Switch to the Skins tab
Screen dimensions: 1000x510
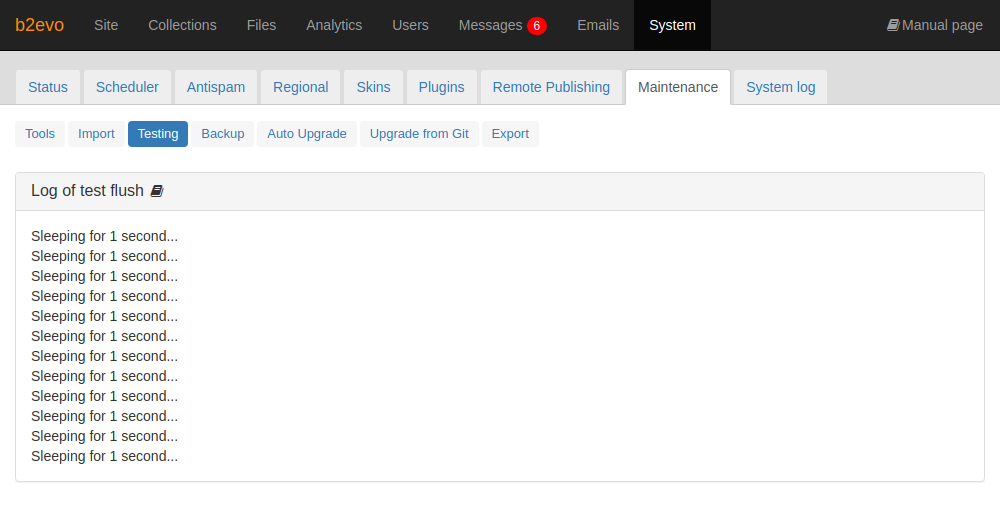click(373, 87)
